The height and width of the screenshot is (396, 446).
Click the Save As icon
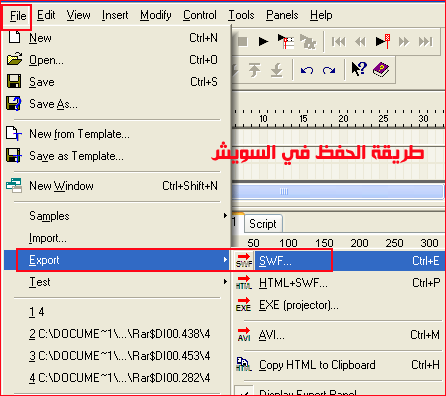coord(14,103)
